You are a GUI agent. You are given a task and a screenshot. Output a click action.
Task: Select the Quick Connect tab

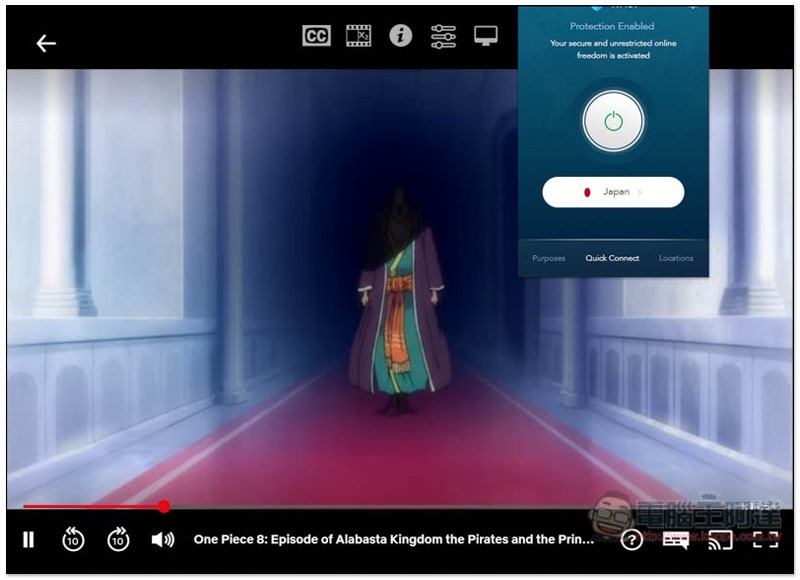tap(612, 258)
